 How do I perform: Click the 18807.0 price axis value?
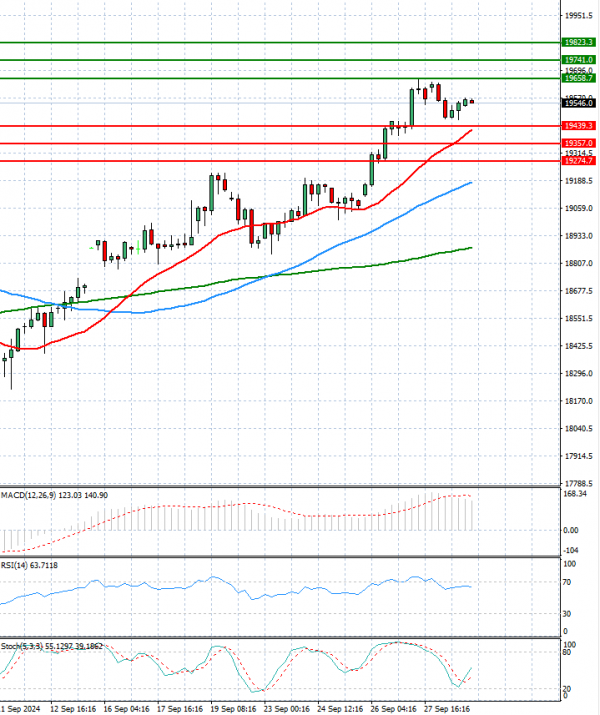point(579,264)
